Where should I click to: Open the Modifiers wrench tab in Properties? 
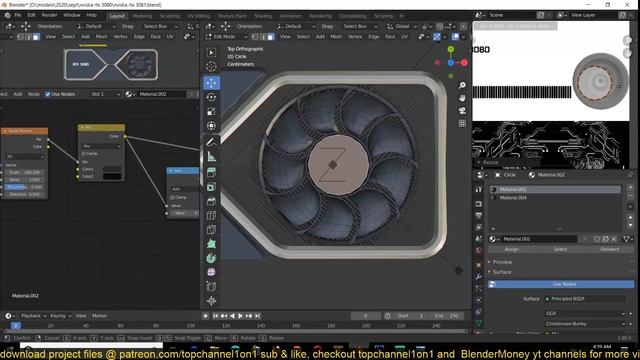click(x=478, y=277)
